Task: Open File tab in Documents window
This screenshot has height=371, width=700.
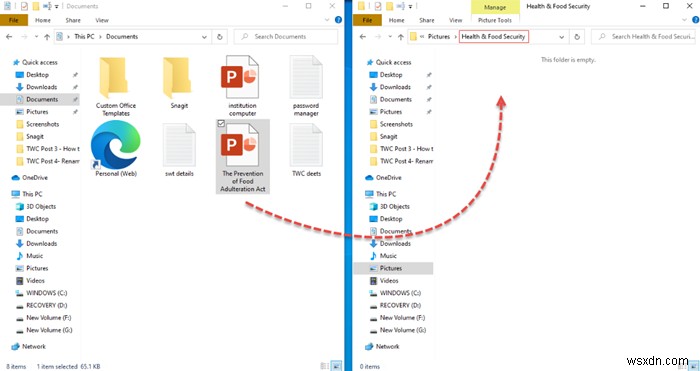Action: [14, 20]
